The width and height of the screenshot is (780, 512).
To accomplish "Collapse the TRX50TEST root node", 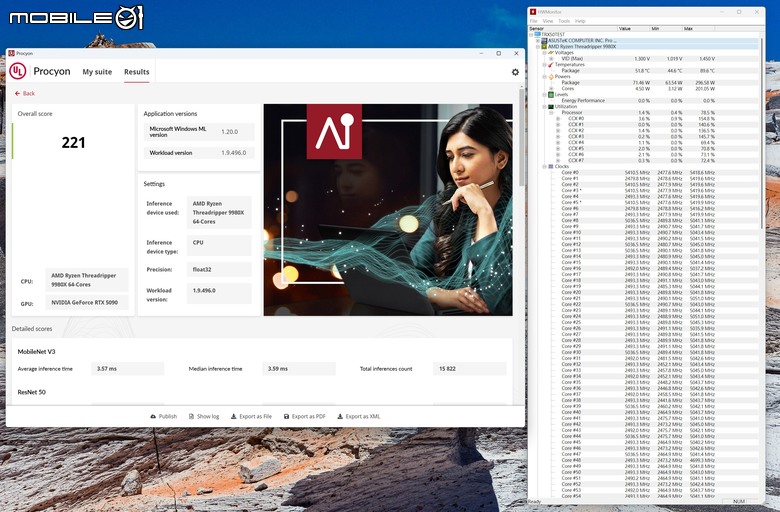I will (x=531, y=34).
